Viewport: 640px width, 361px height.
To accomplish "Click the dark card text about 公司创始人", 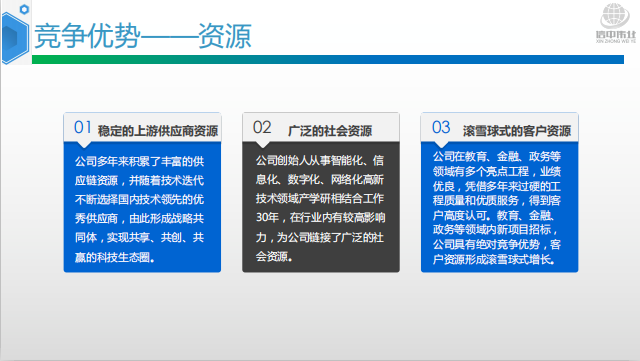I will 320,208.
